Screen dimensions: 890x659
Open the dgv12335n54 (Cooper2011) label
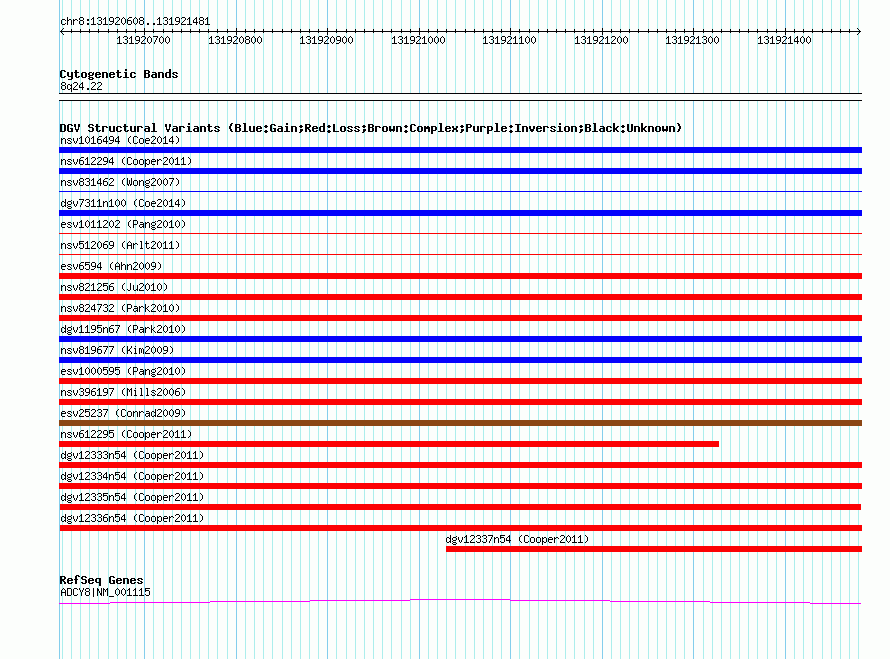132,497
